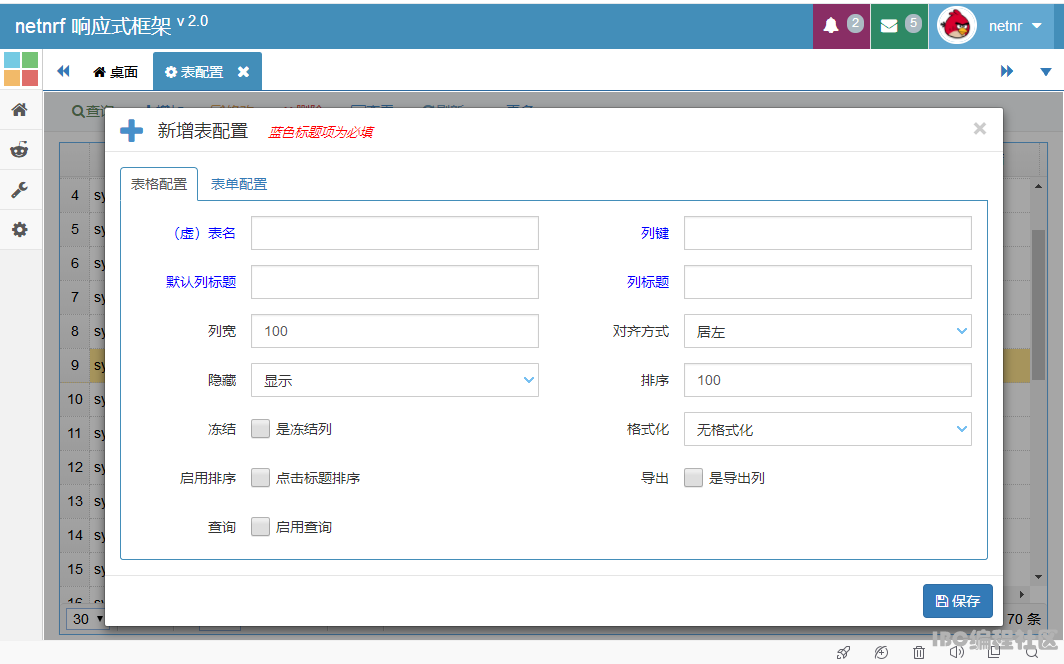Screen dimensions: 1064x664
Task: Click the tab scroll left double-arrow
Action: click(x=63, y=71)
